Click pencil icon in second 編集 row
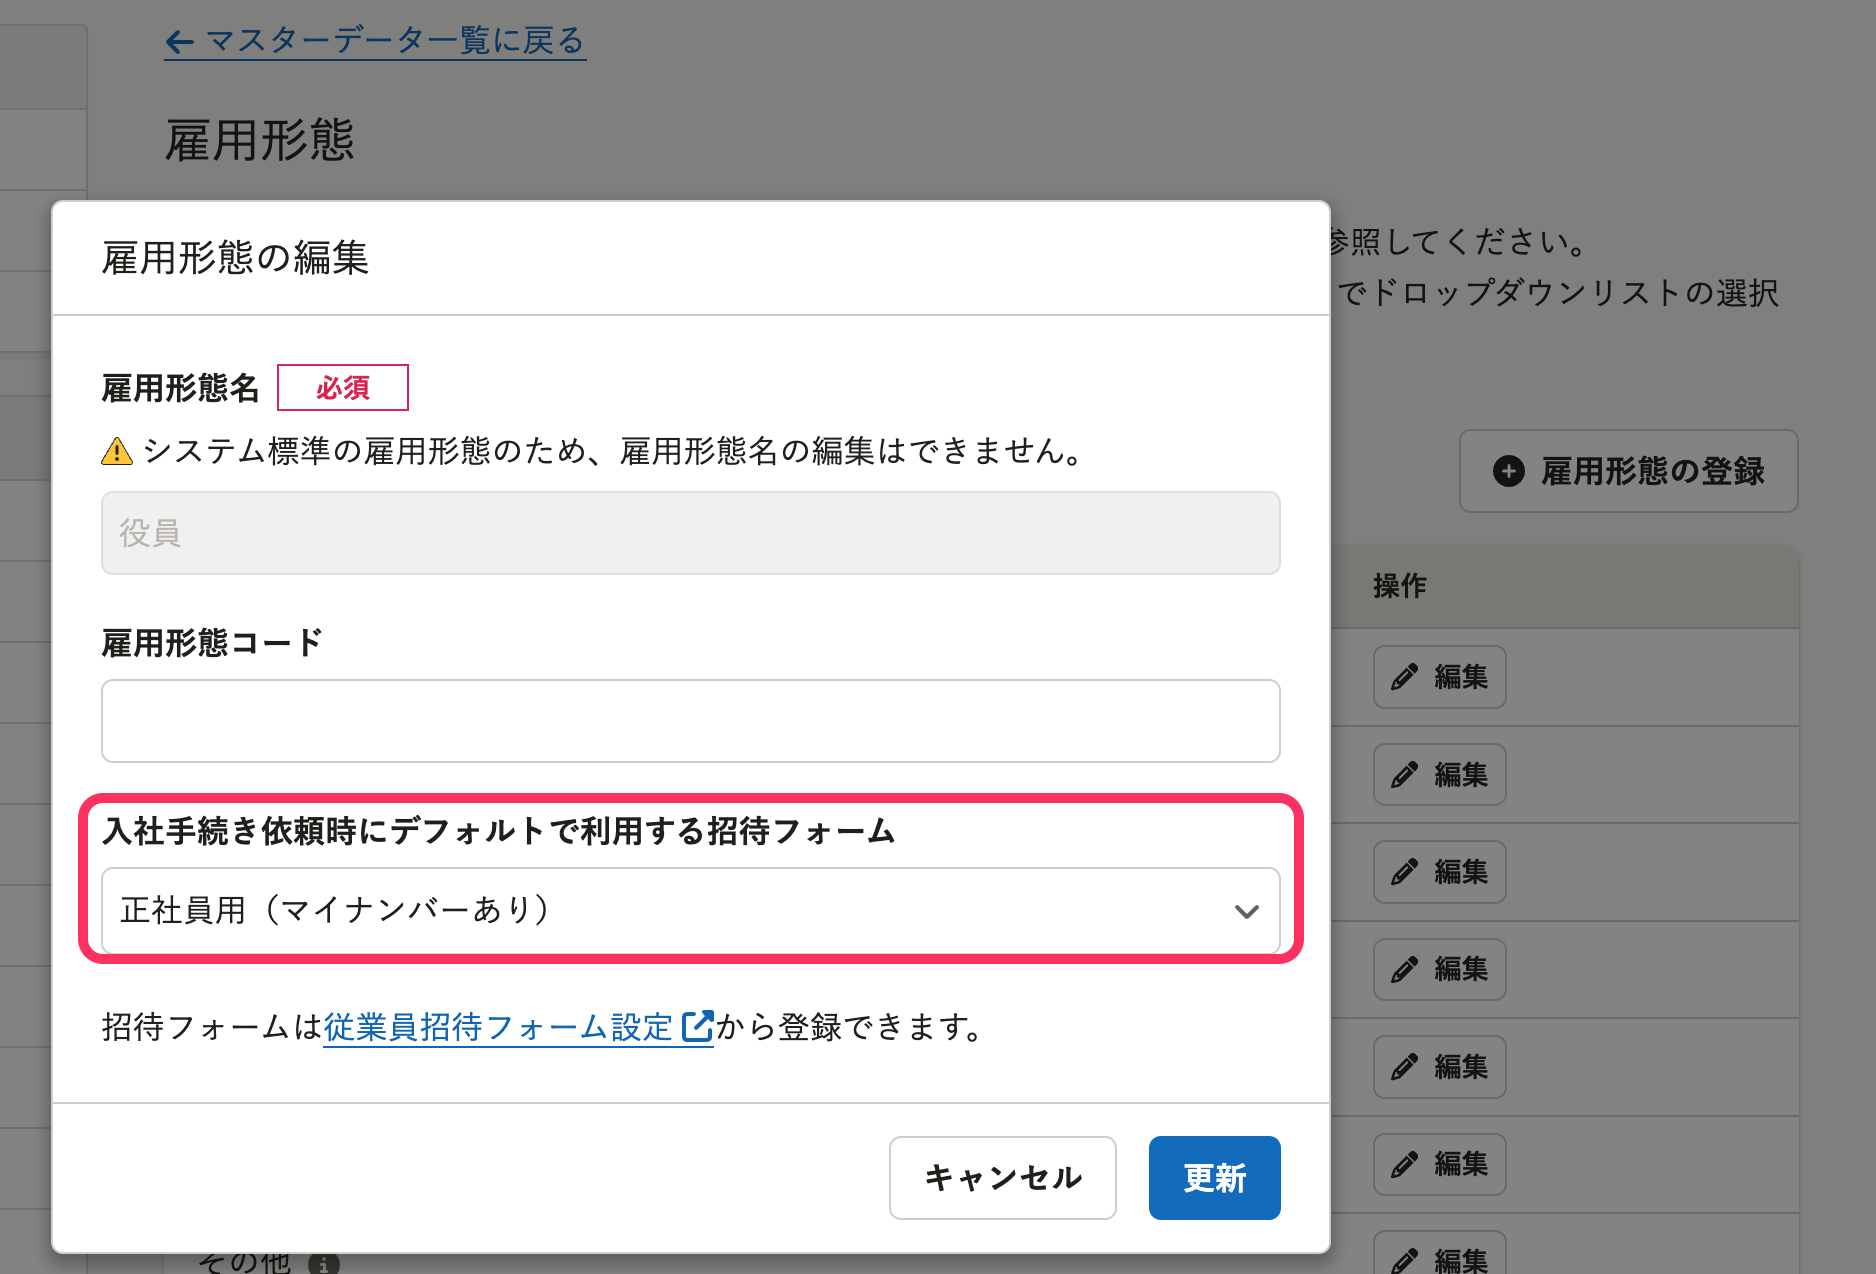 pos(1404,775)
